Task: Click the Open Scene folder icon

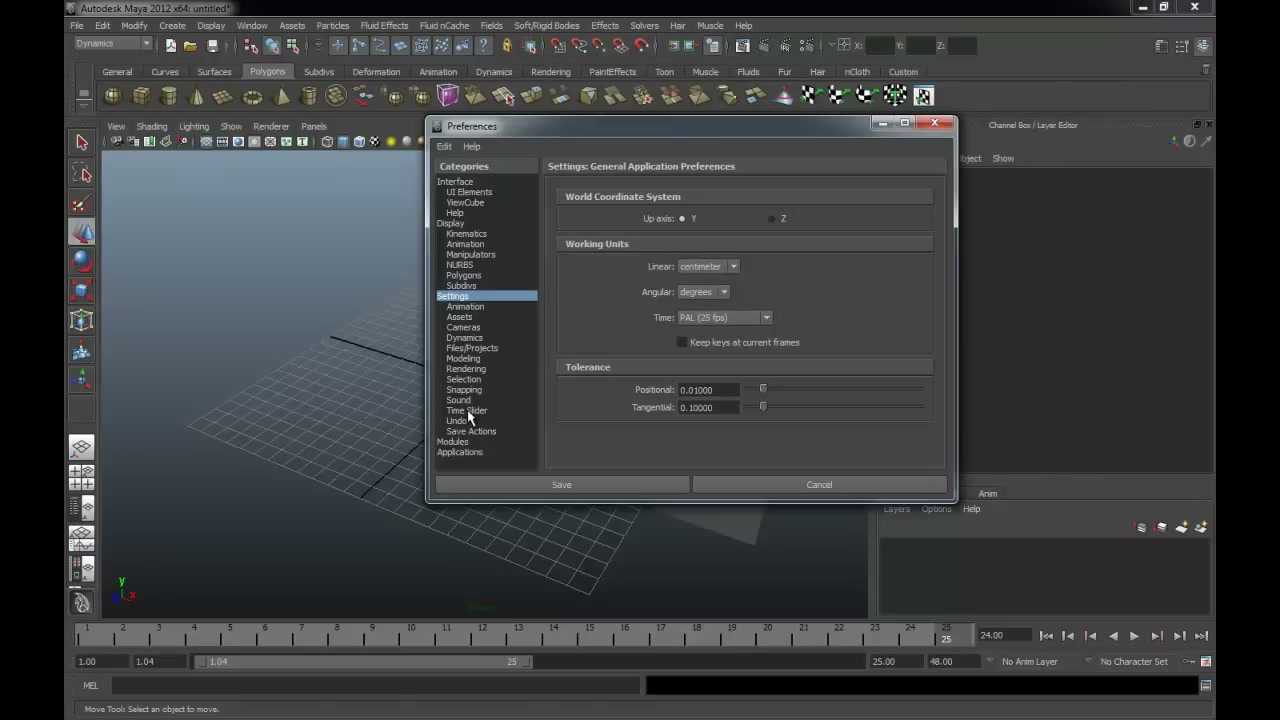Action: point(190,46)
